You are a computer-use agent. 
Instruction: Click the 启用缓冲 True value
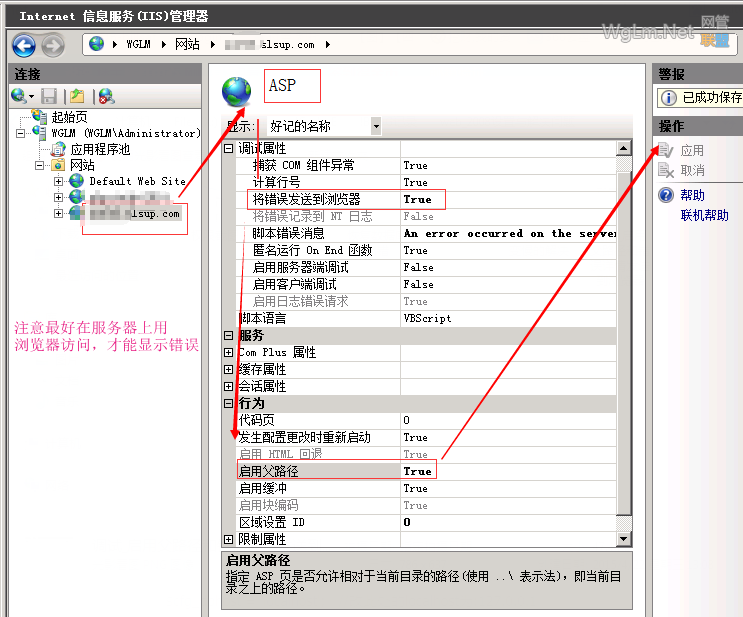coord(508,489)
